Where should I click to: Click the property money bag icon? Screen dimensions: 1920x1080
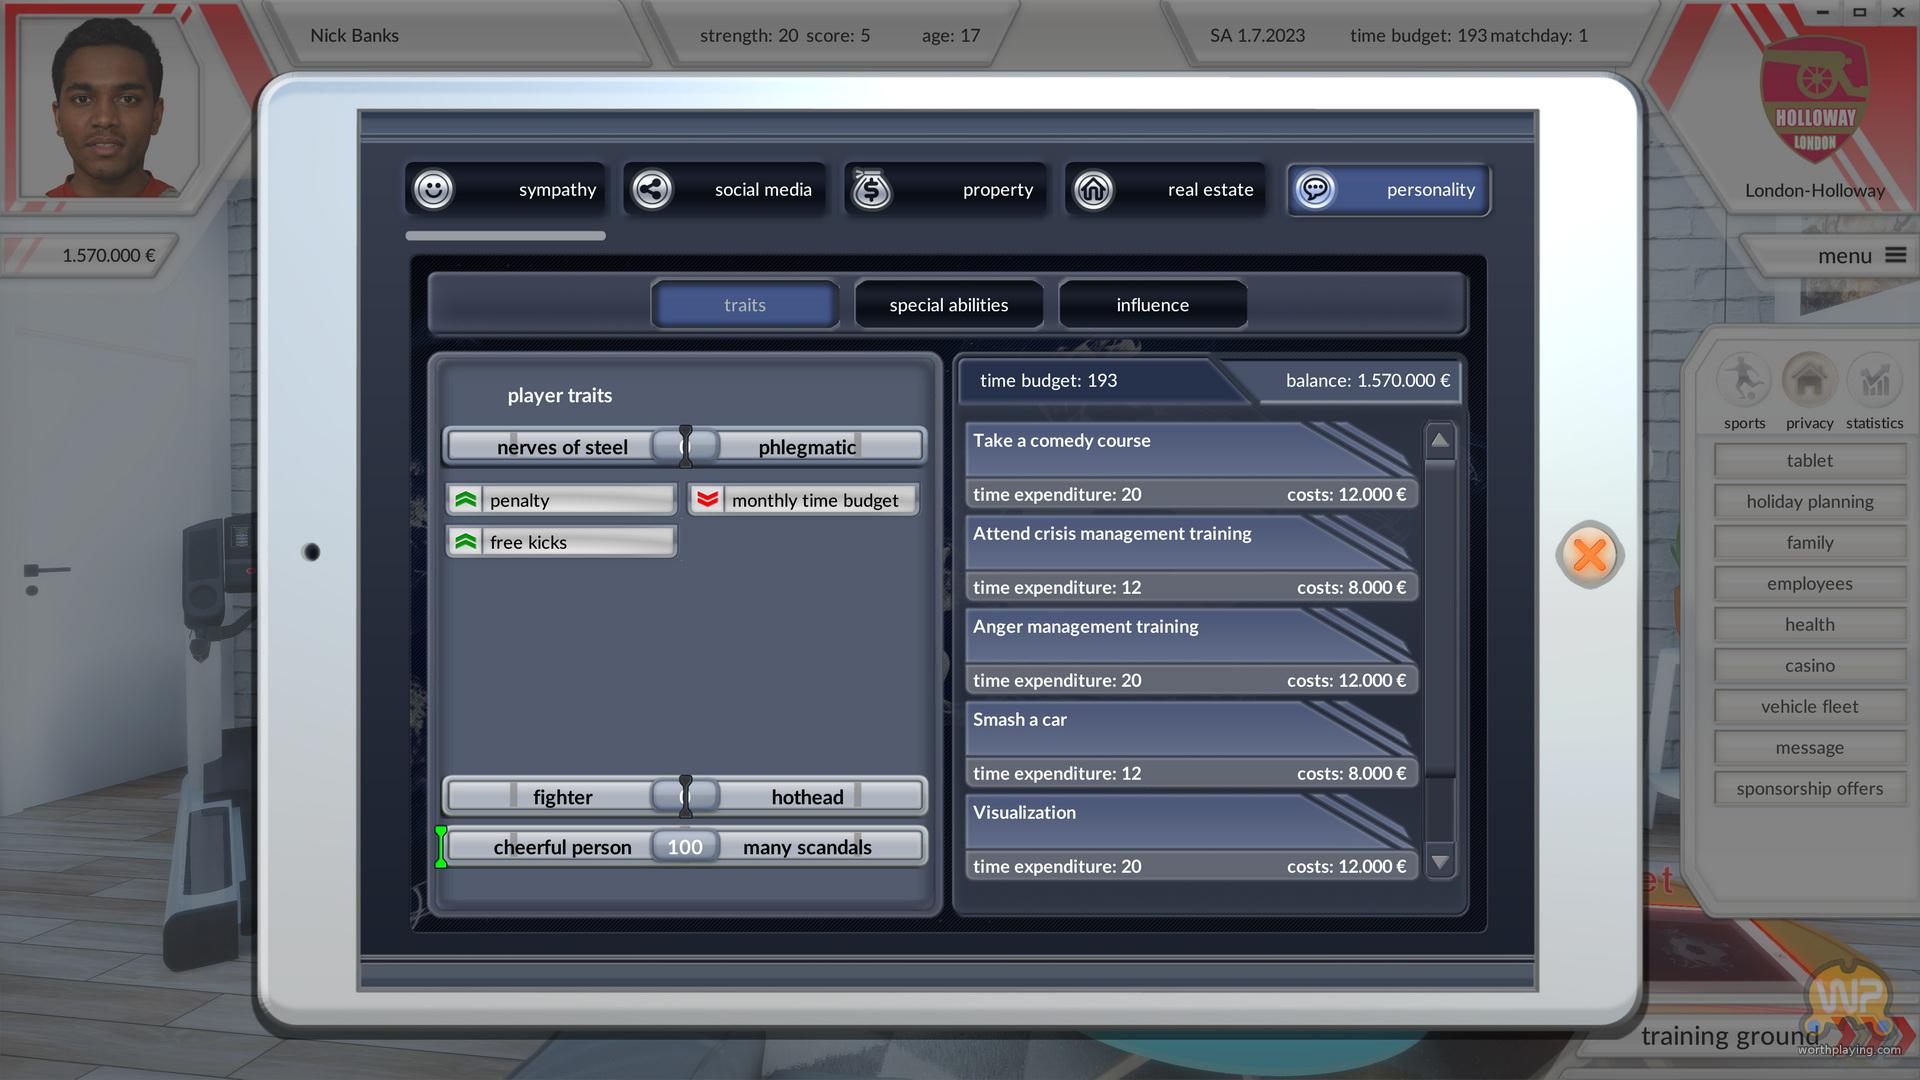(x=872, y=189)
